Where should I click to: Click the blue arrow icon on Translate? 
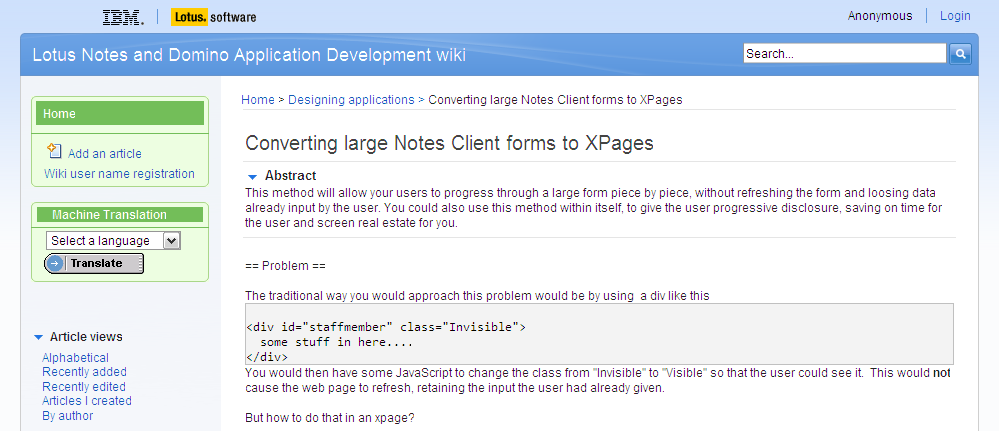(56, 263)
